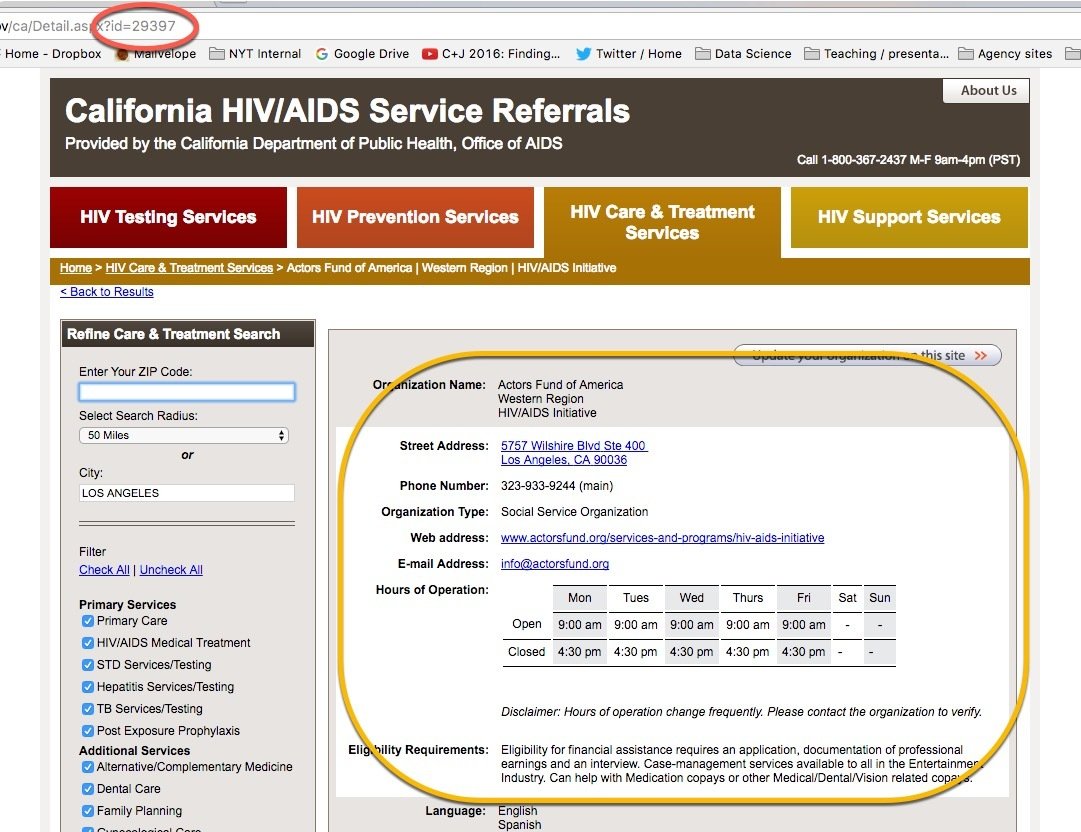Viewport: 1081px width, 832px height.
Task: Select HIV Care & Treatment Services tab
Action: click(x=662, y=222)
